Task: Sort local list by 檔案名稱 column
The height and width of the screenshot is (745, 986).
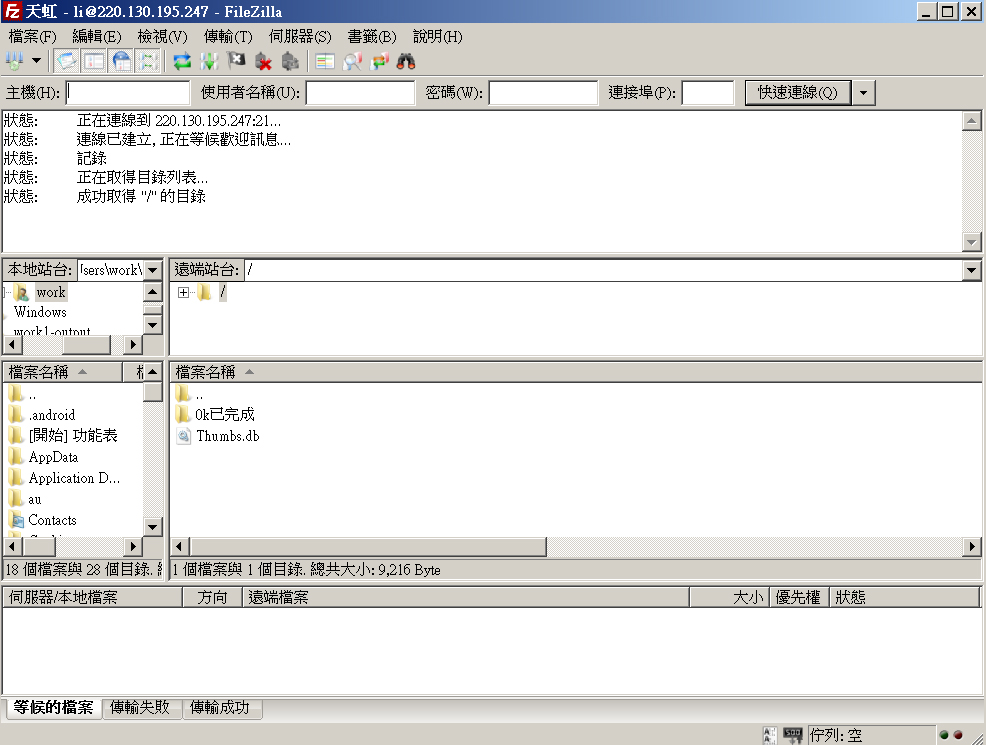Action: point(62,372)
